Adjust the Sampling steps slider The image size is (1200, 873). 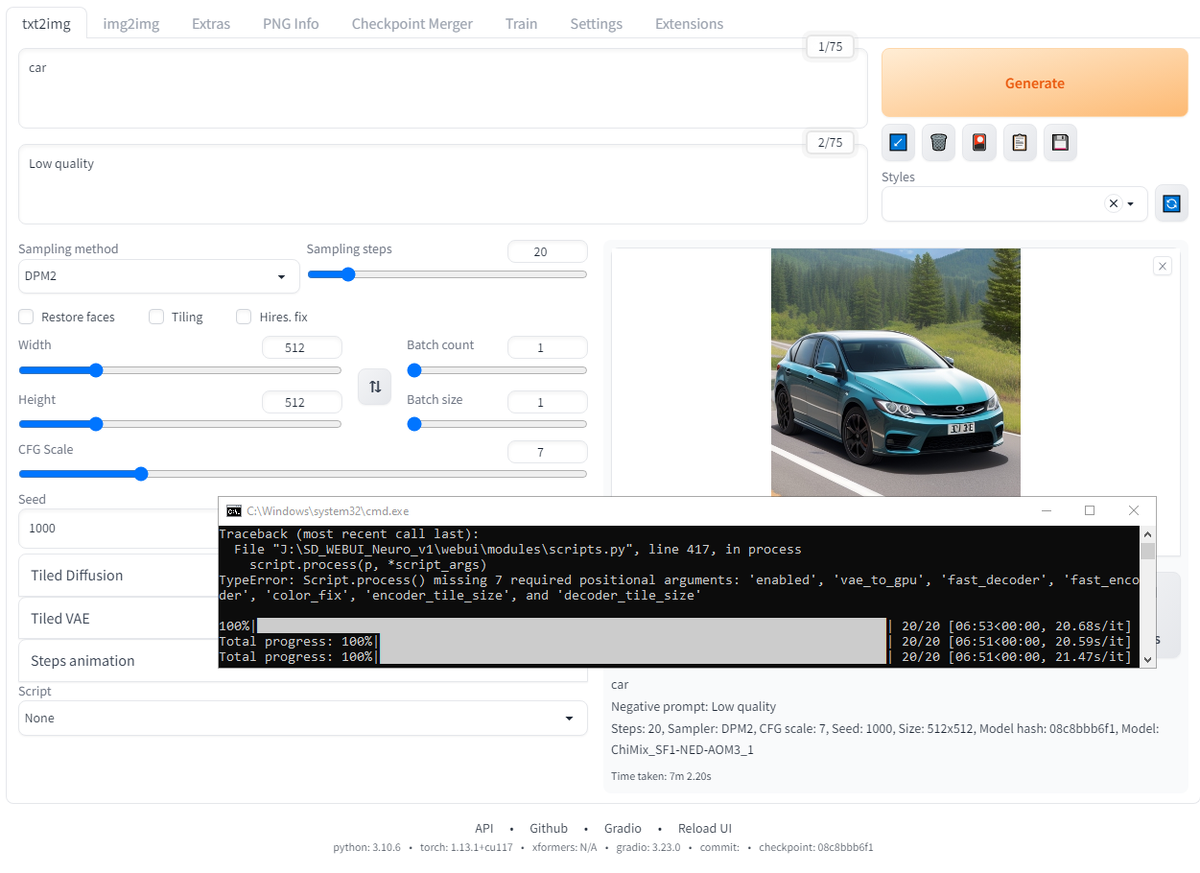pos(447,274)
